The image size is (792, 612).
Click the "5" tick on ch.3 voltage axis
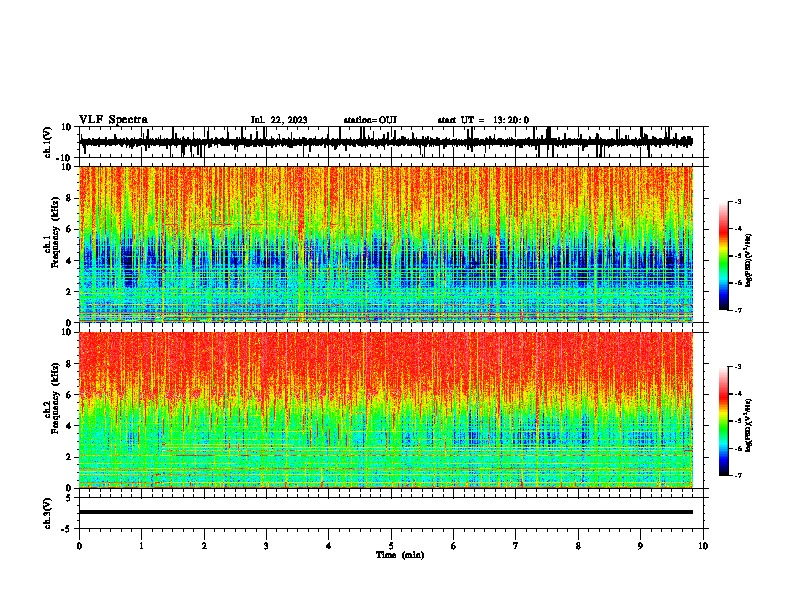pyautogui.click(x=70, y=498)
